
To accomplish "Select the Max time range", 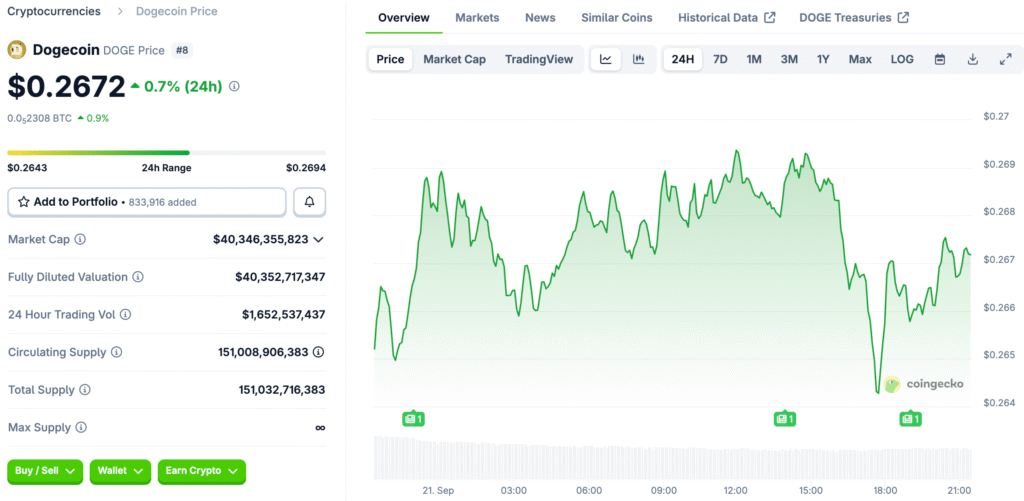I will point(860,59).
